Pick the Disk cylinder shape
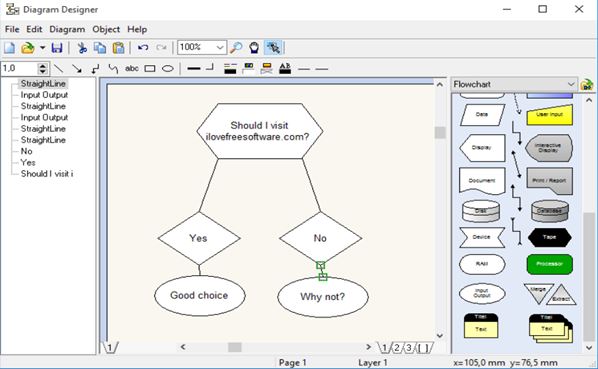The height and width of the screenshot is (369, 598). [x=481, y=211]
